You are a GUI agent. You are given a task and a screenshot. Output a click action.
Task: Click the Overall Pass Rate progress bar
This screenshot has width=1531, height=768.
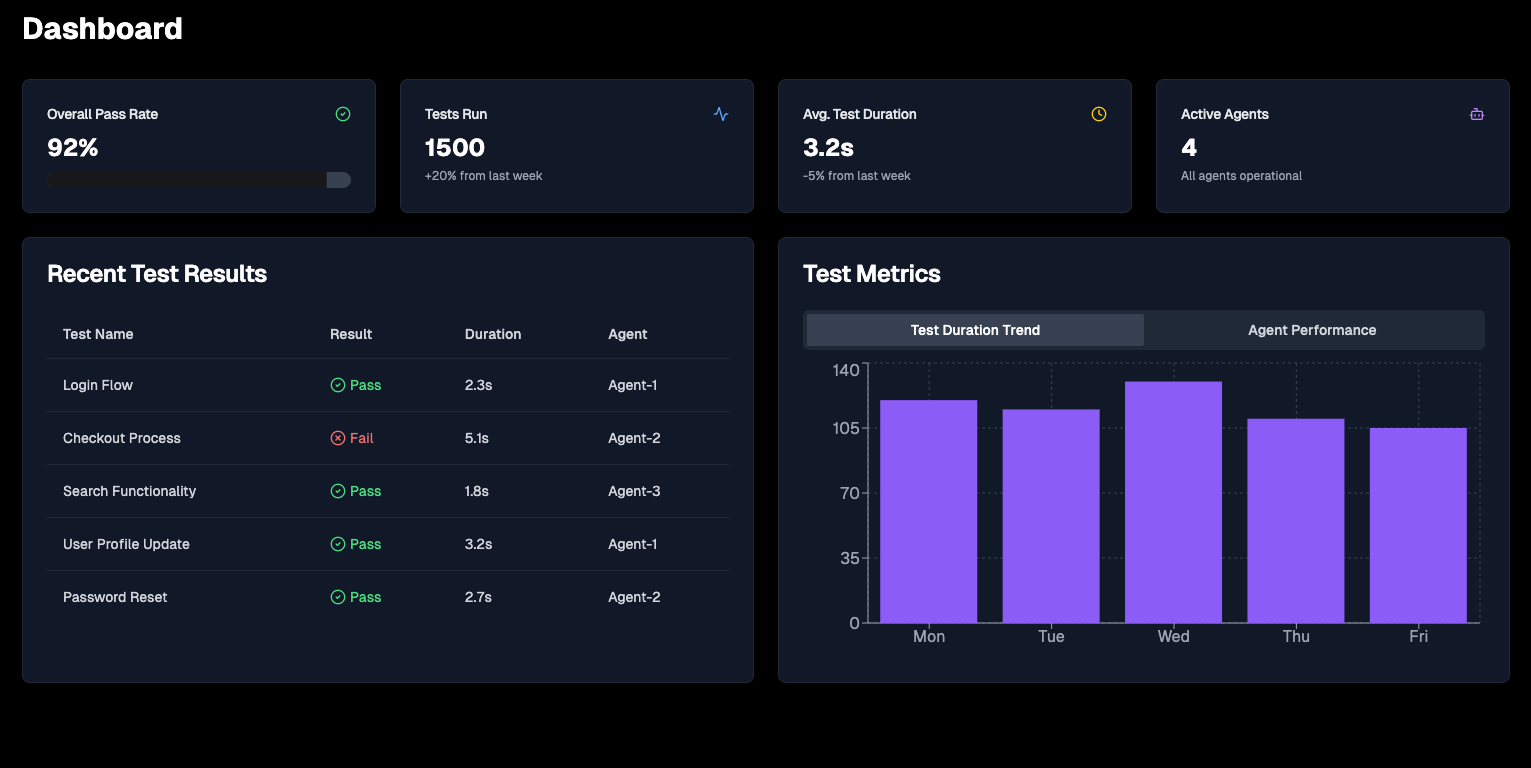pyautogui.click(x=199, y=180)
